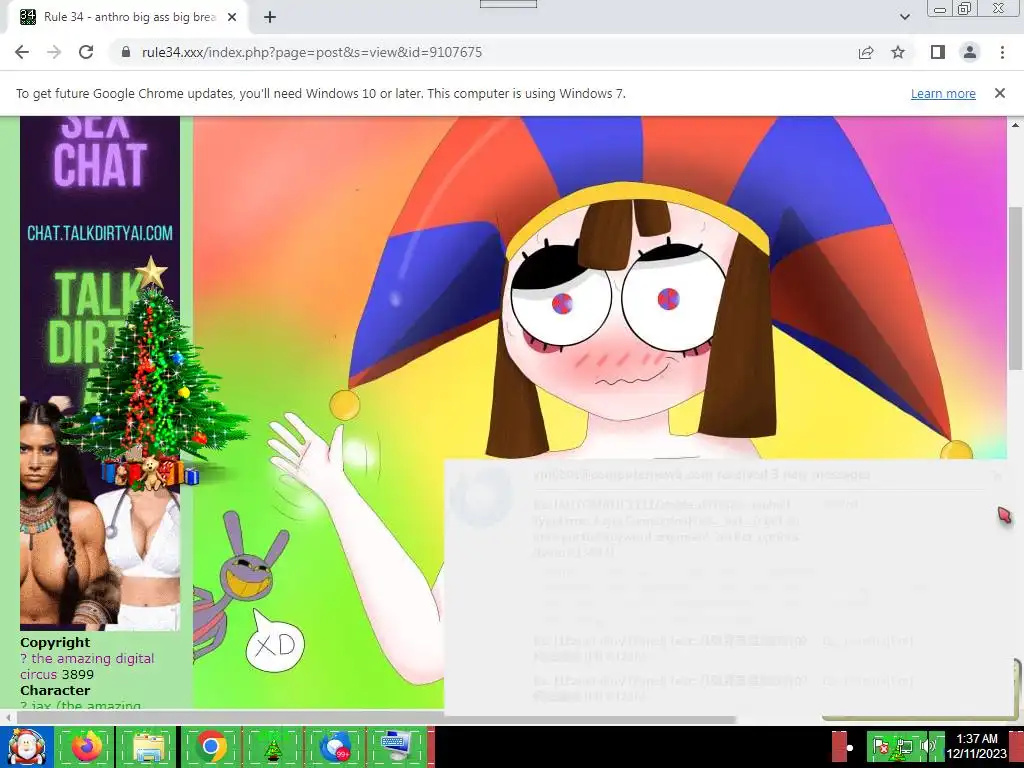1024x768 pixels.
Task: Click the scroll up arrow
Action: click(x=1015, y=124)
